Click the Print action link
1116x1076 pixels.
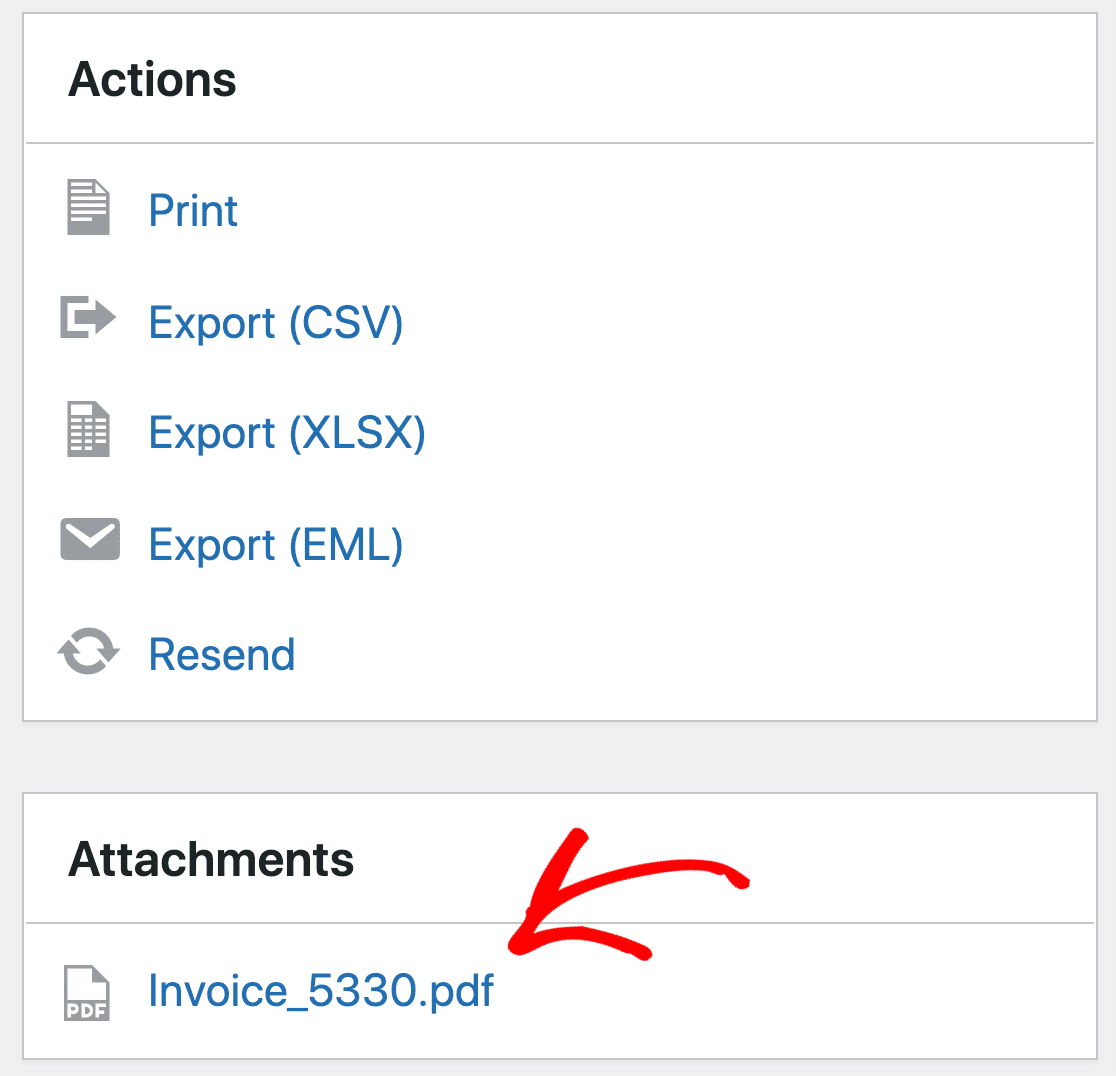[193, 210]
